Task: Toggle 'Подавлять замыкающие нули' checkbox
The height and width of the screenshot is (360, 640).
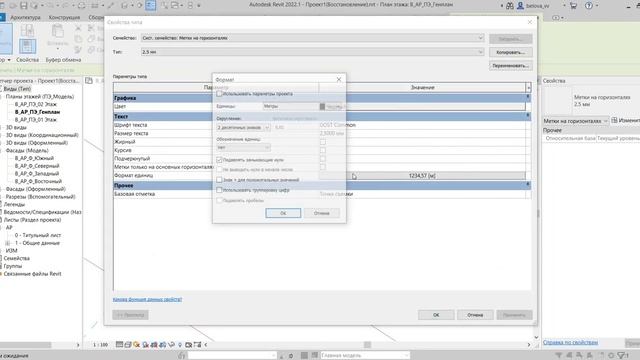Action: [219, 160]
